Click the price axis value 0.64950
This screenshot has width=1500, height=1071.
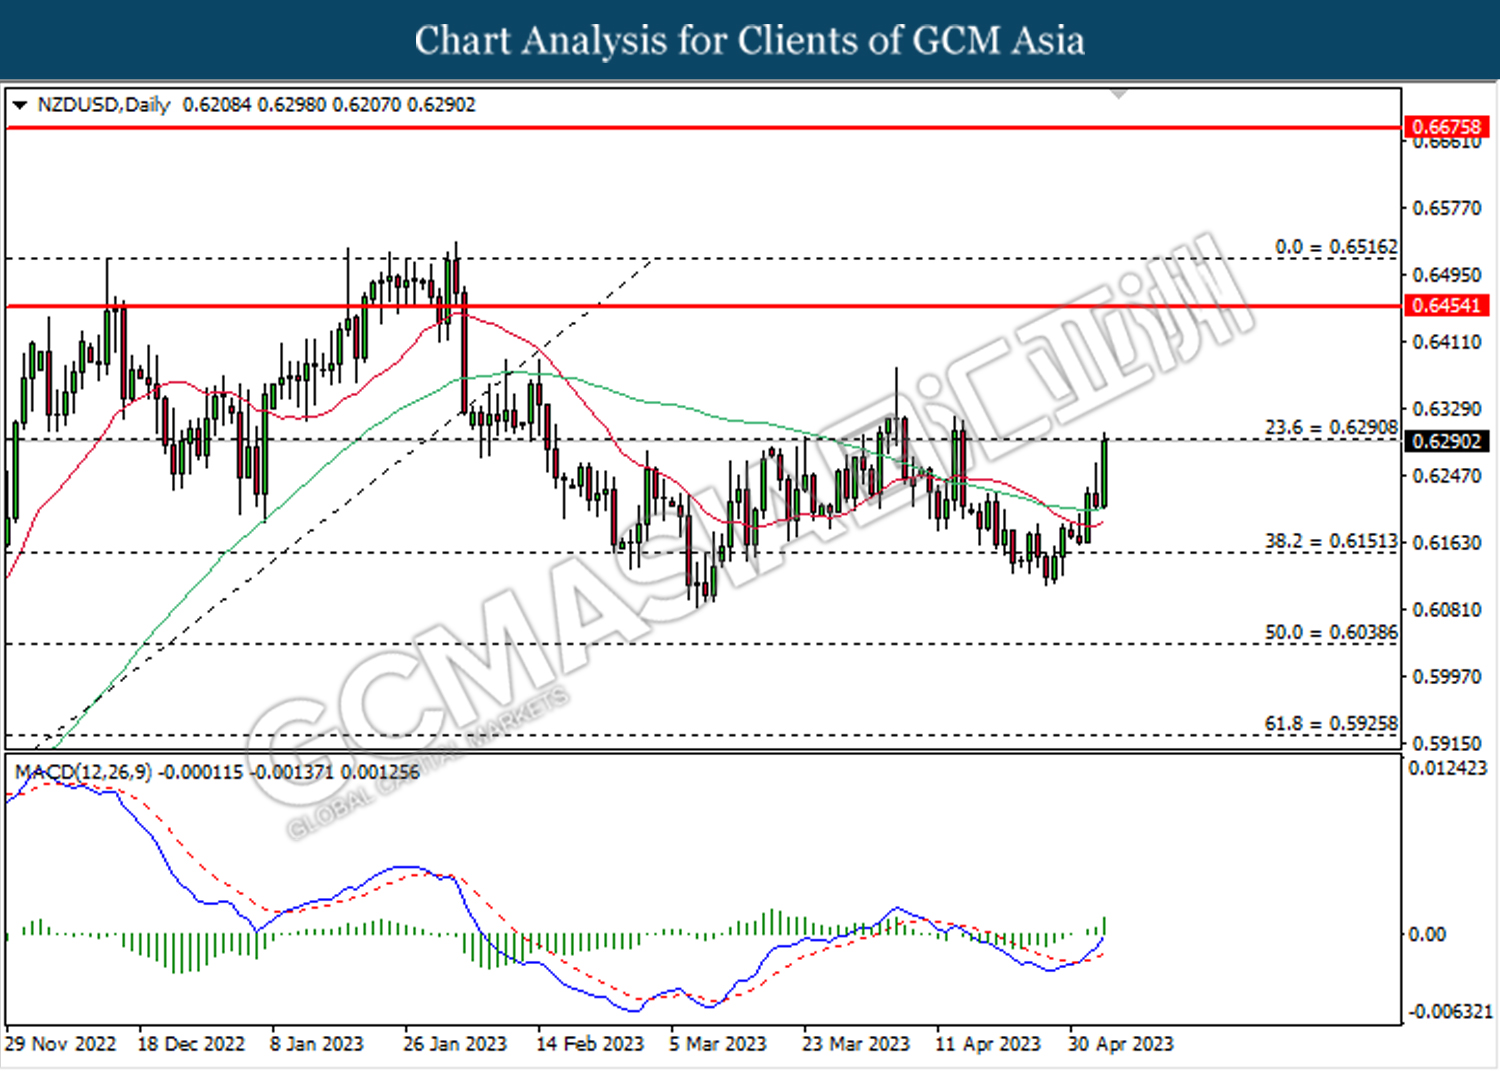1446,274
